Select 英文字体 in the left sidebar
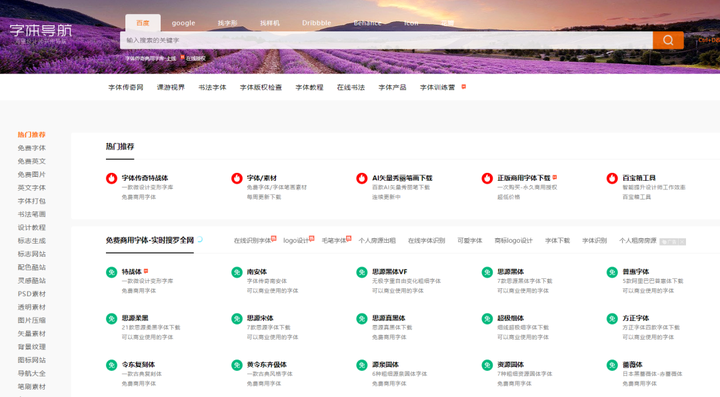 point(32,188)
